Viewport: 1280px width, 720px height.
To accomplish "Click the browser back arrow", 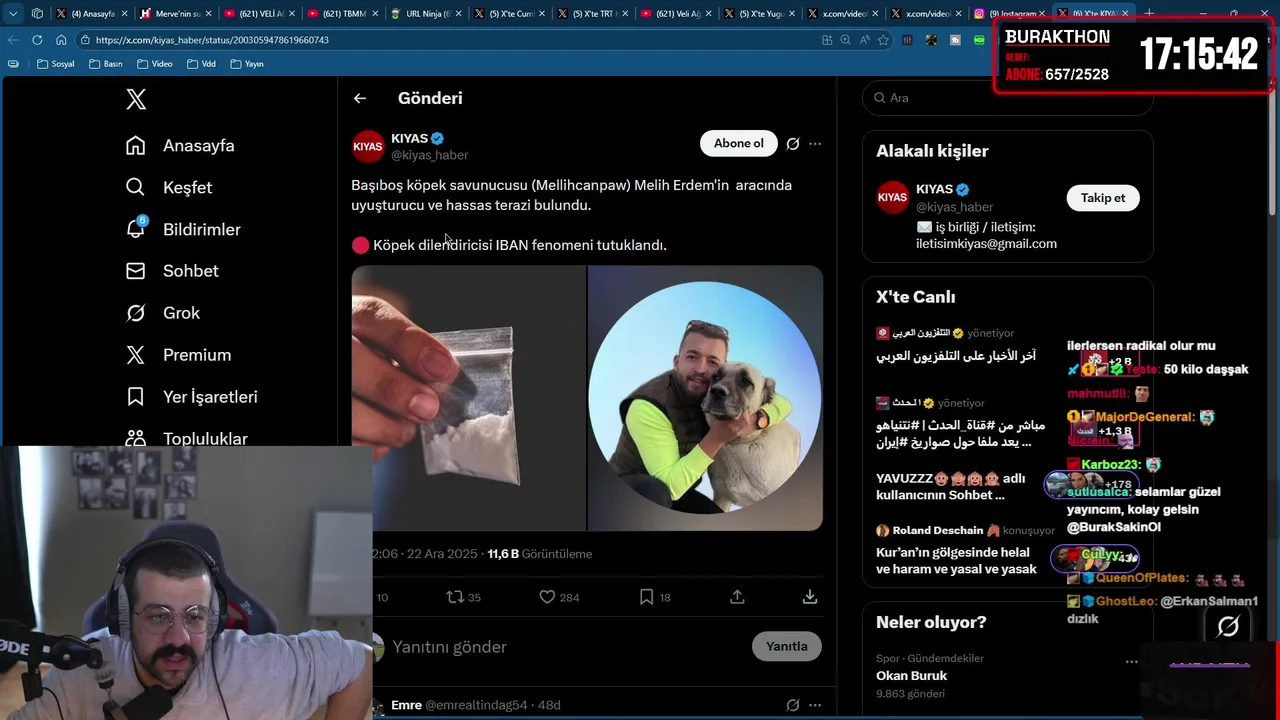I will [13, 40].
